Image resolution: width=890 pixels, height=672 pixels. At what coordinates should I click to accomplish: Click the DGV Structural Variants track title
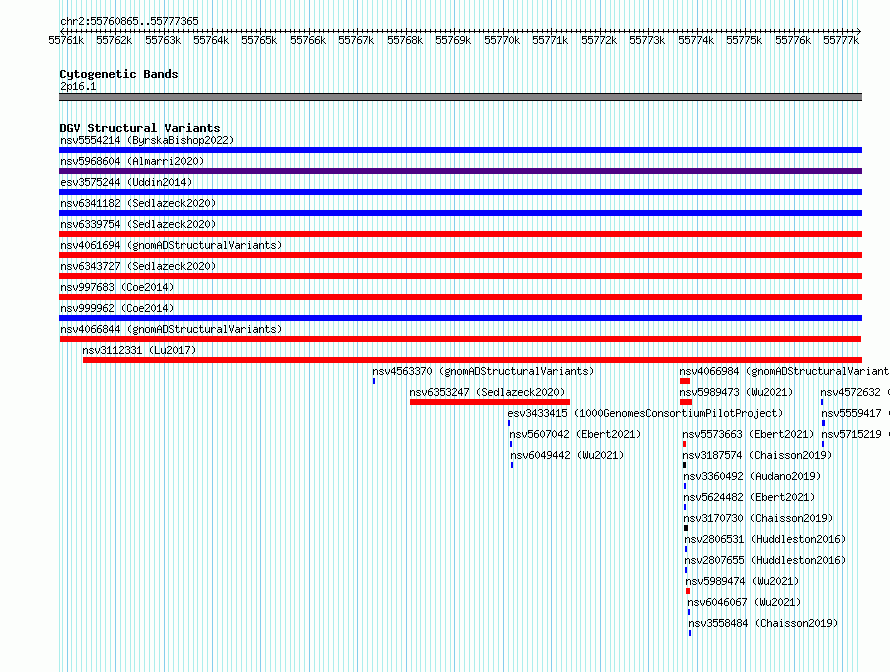tap(140, 128)
